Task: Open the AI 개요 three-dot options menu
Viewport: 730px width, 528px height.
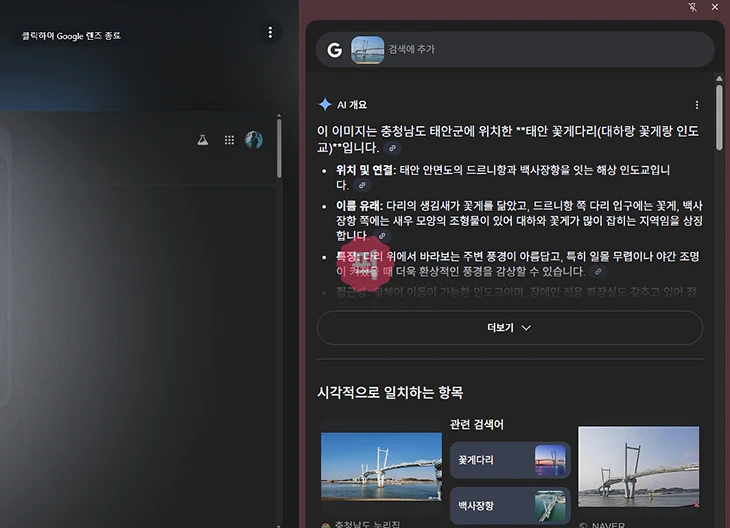Action: pos(696,105)
